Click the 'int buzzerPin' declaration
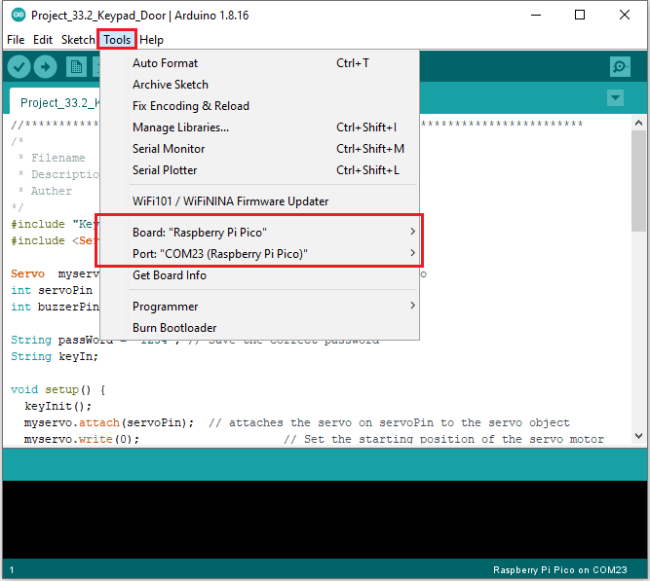Viewport: 650px width, 582px height. [x=55, y=307]
